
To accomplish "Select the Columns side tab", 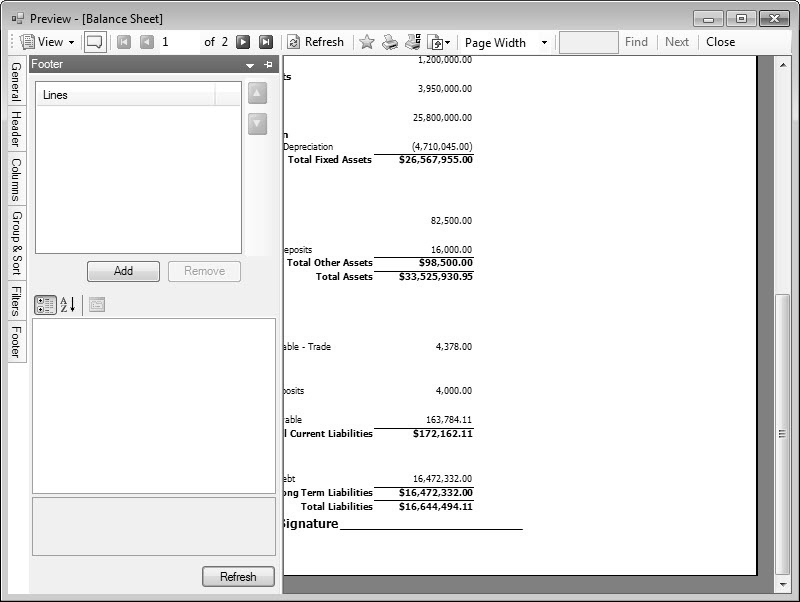I will [x=15, y=180].
